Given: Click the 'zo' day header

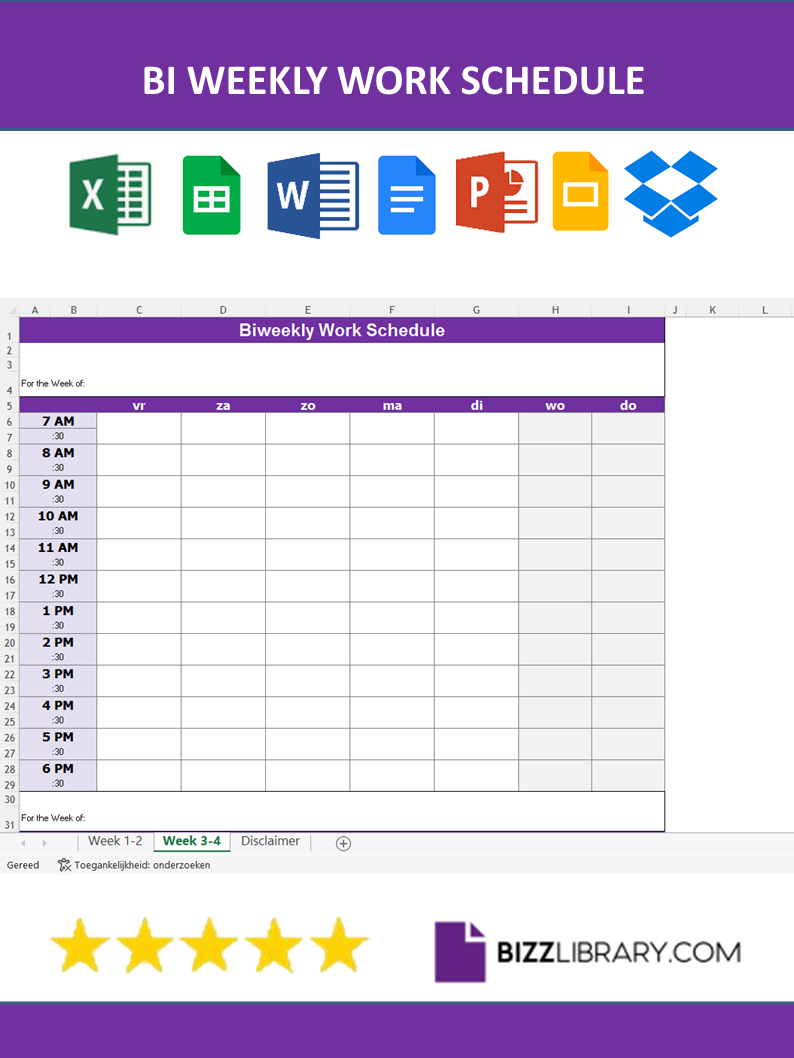Looking at the screenshot, I should [308, 406].
